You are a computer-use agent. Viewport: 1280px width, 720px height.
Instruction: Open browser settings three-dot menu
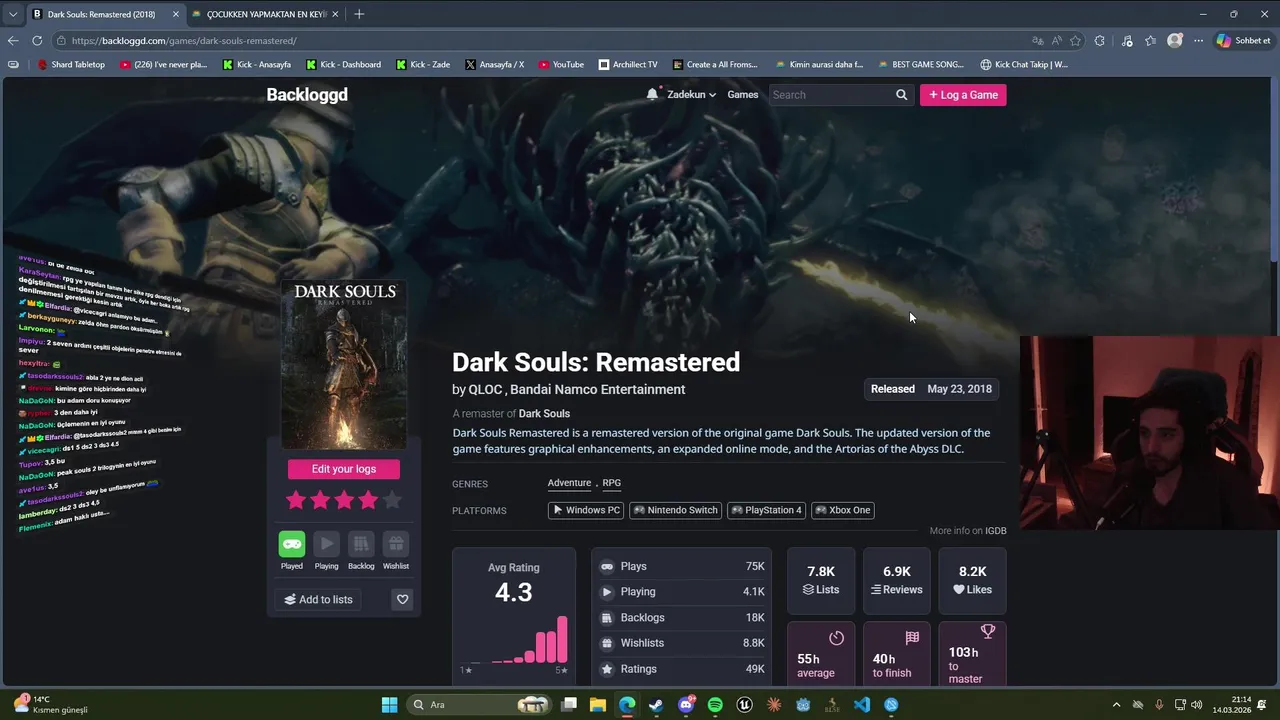1198,41
